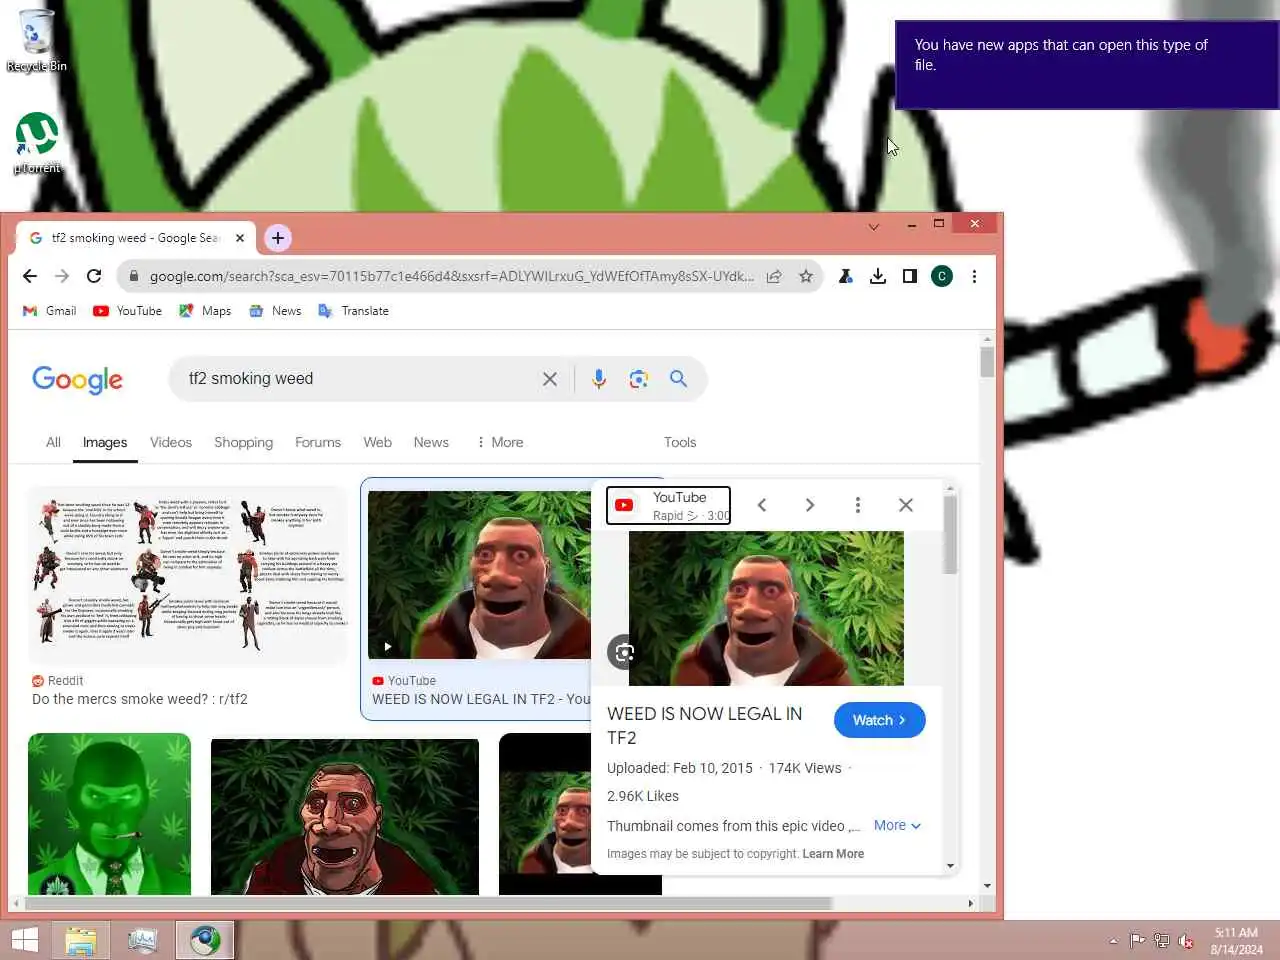This screenshot has height=960, width=1280.
Task: Click the browser forward arrow
Action: pyautogui.click(x=62, y=276)
